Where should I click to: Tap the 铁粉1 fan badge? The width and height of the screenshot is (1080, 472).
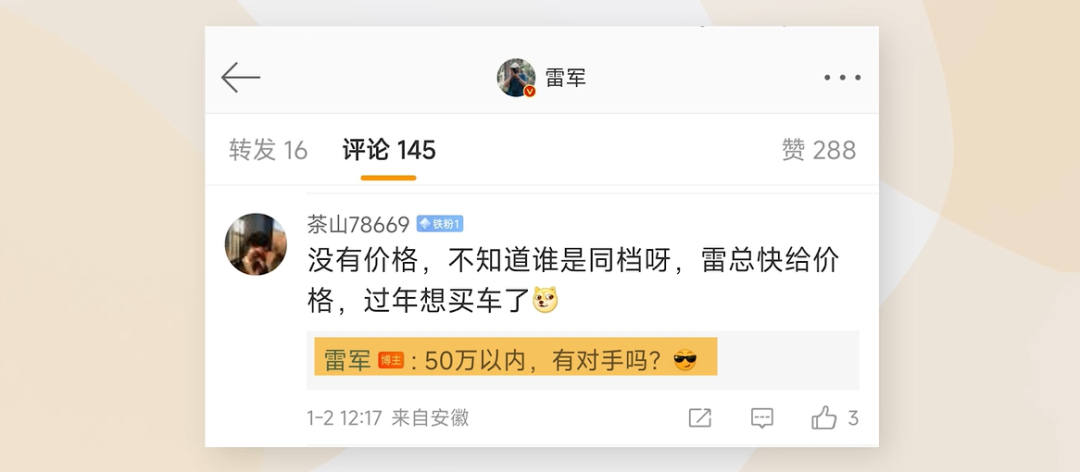click(439, 224)
